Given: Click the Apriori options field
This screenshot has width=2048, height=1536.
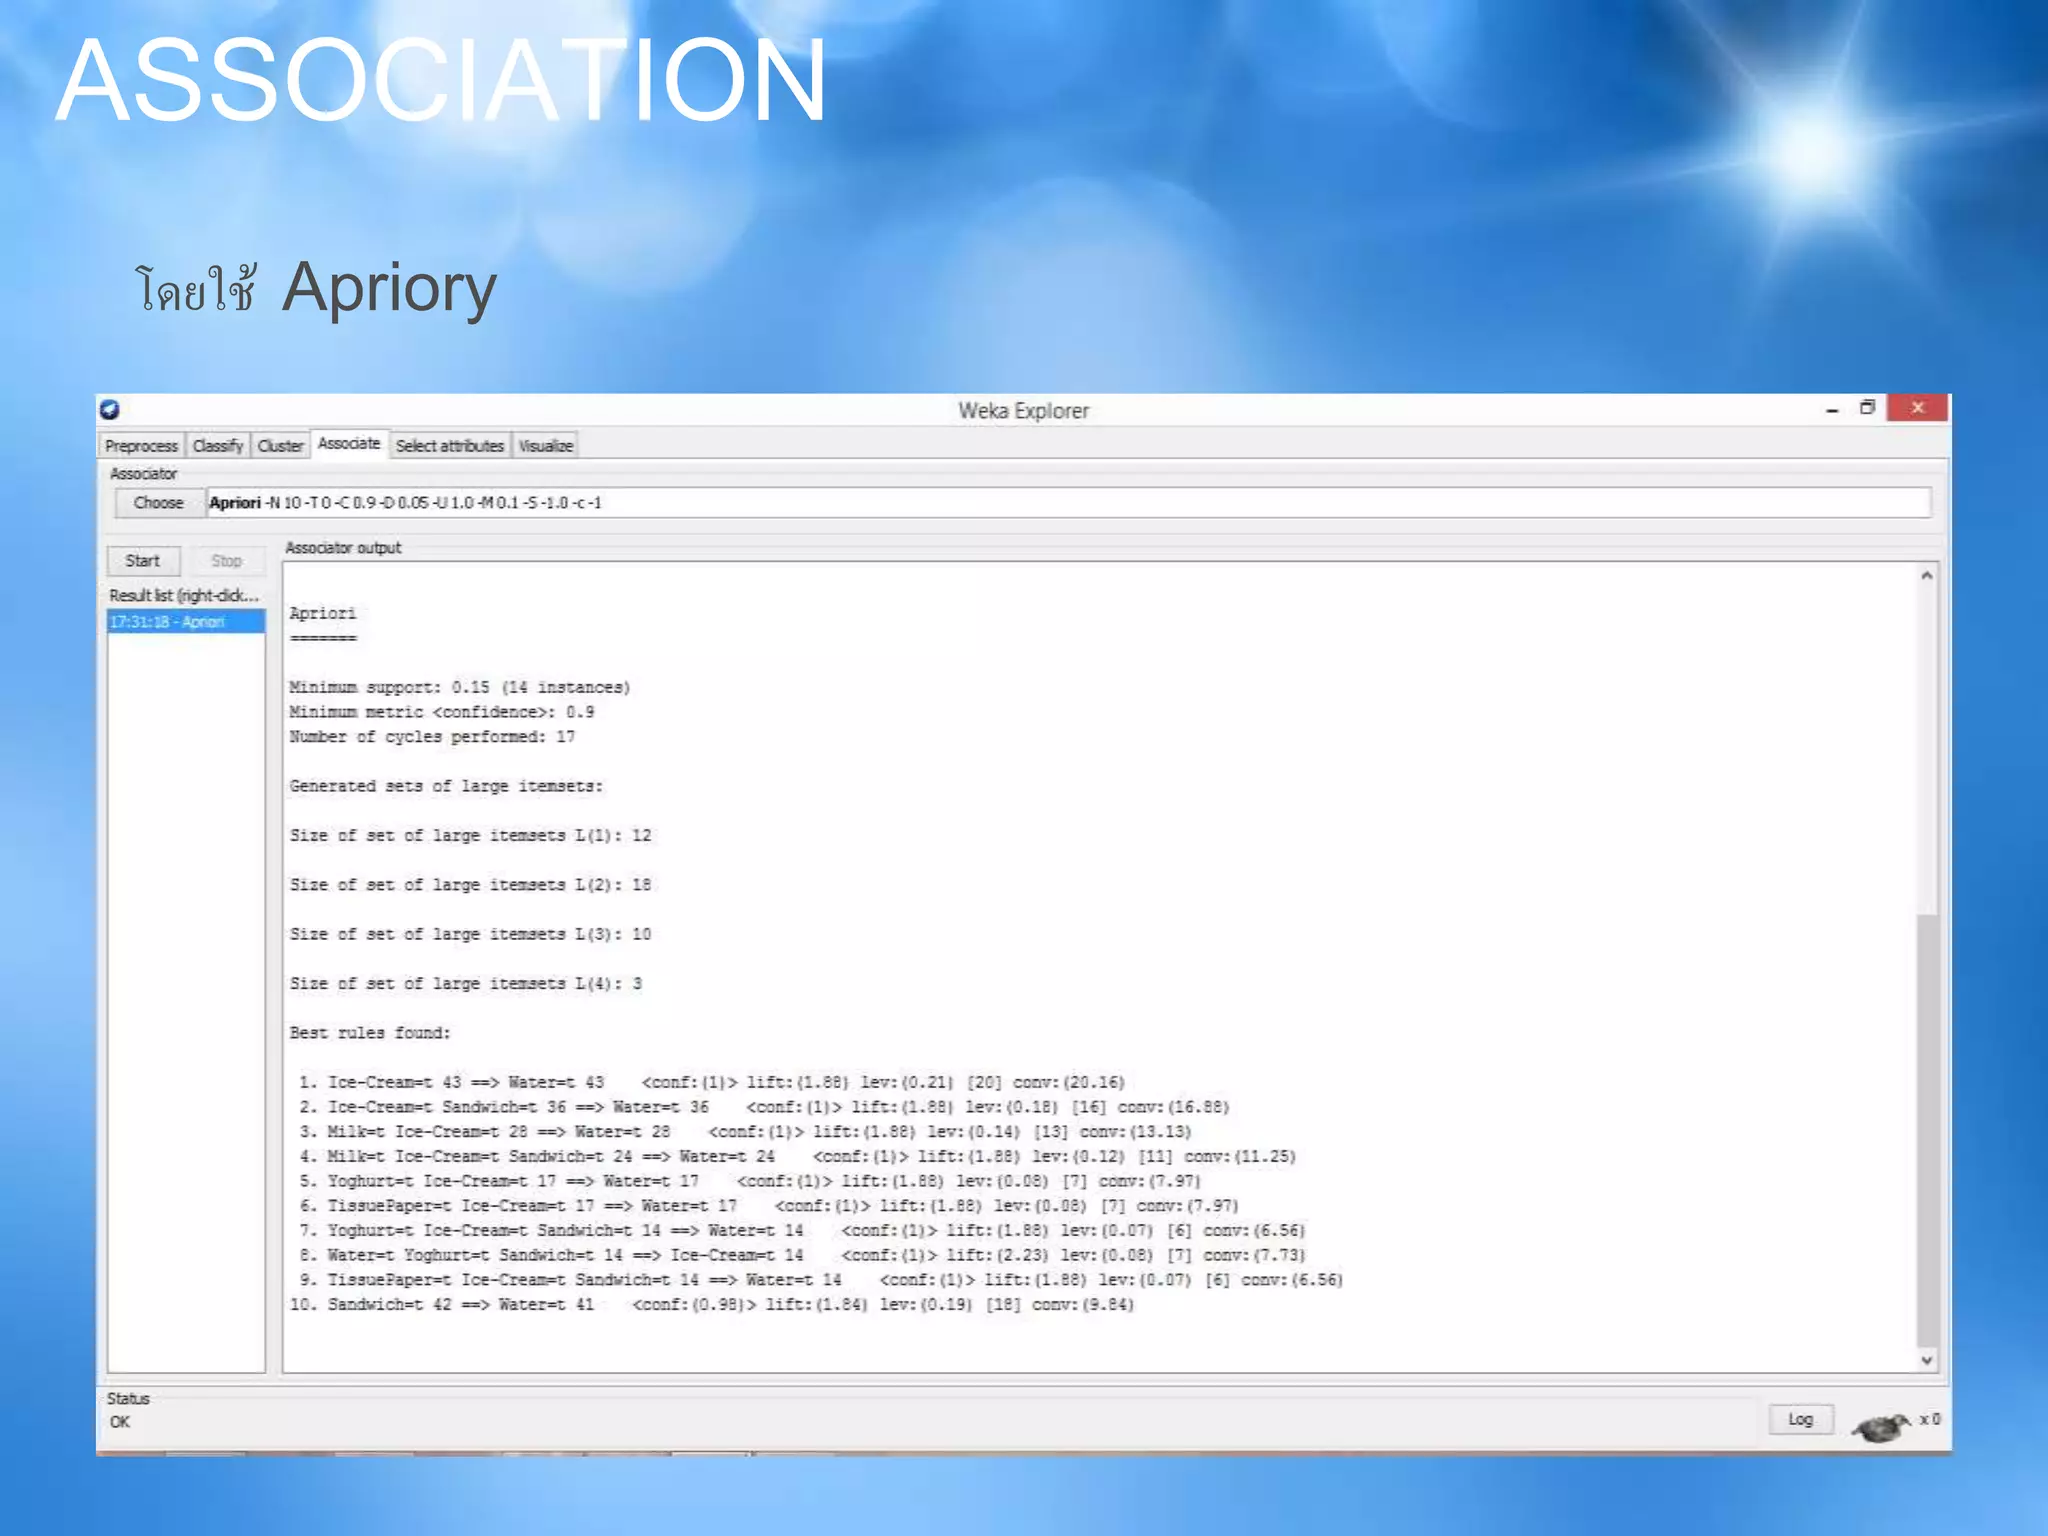Looking at the screenshot, I should (x=1068, y=503).
